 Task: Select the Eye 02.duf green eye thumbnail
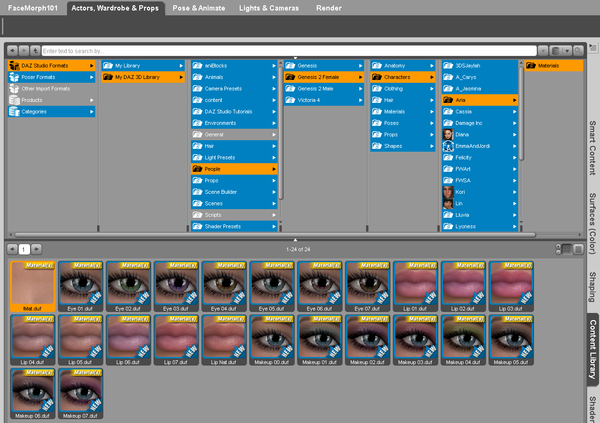pyautogui.click(x=128, y=286)
